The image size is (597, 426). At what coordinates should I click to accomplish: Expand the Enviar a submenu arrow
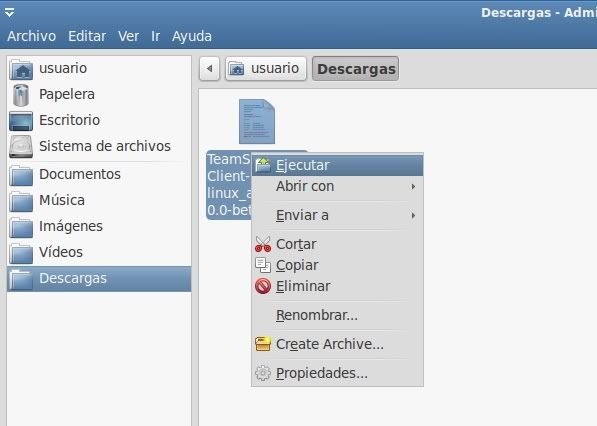coord(413,215)
